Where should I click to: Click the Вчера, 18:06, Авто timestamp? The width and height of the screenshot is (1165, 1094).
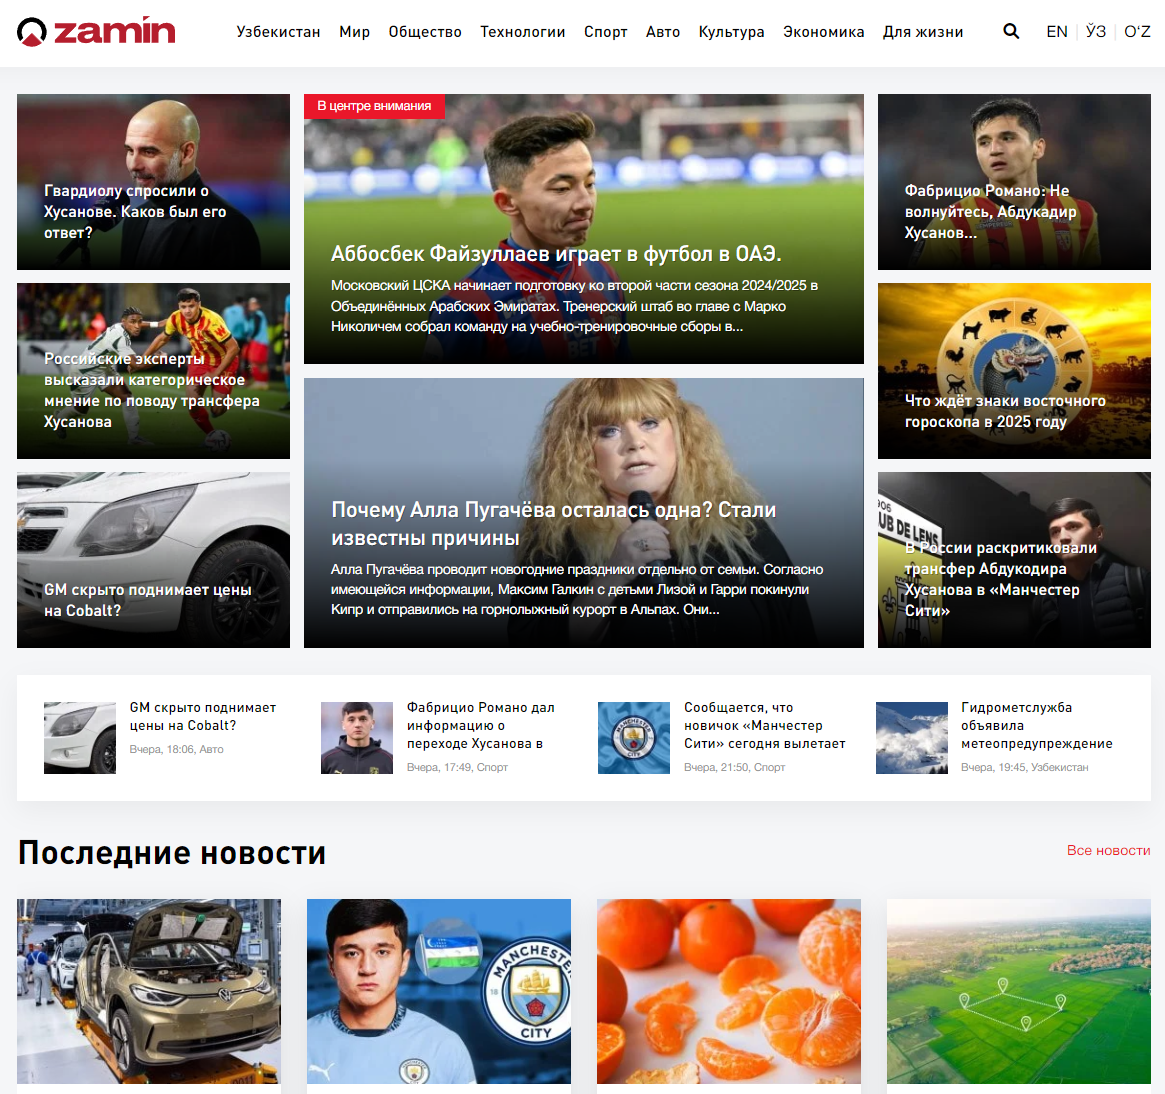[x=176, y=749]
